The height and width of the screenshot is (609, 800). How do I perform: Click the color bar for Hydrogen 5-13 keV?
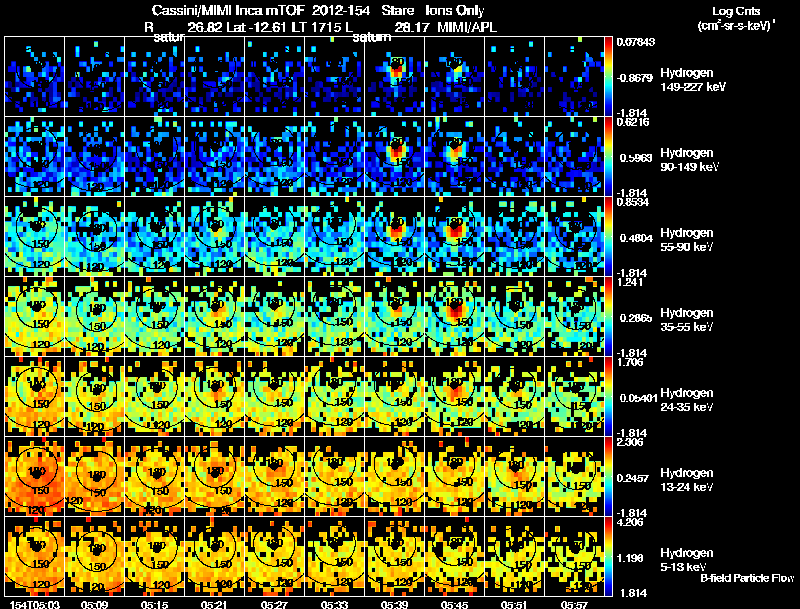tap(608, 557)
